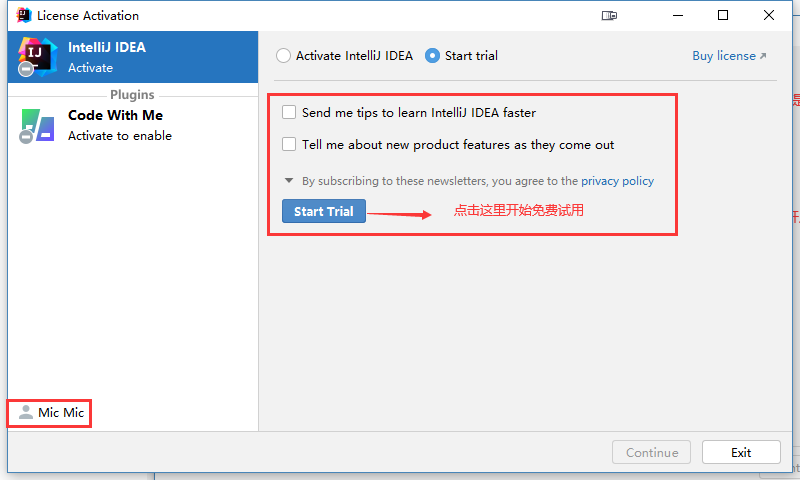Close the License Activation dialog
Image resolution: width=800 pixels, height=480 pixels.
(768, 15)
